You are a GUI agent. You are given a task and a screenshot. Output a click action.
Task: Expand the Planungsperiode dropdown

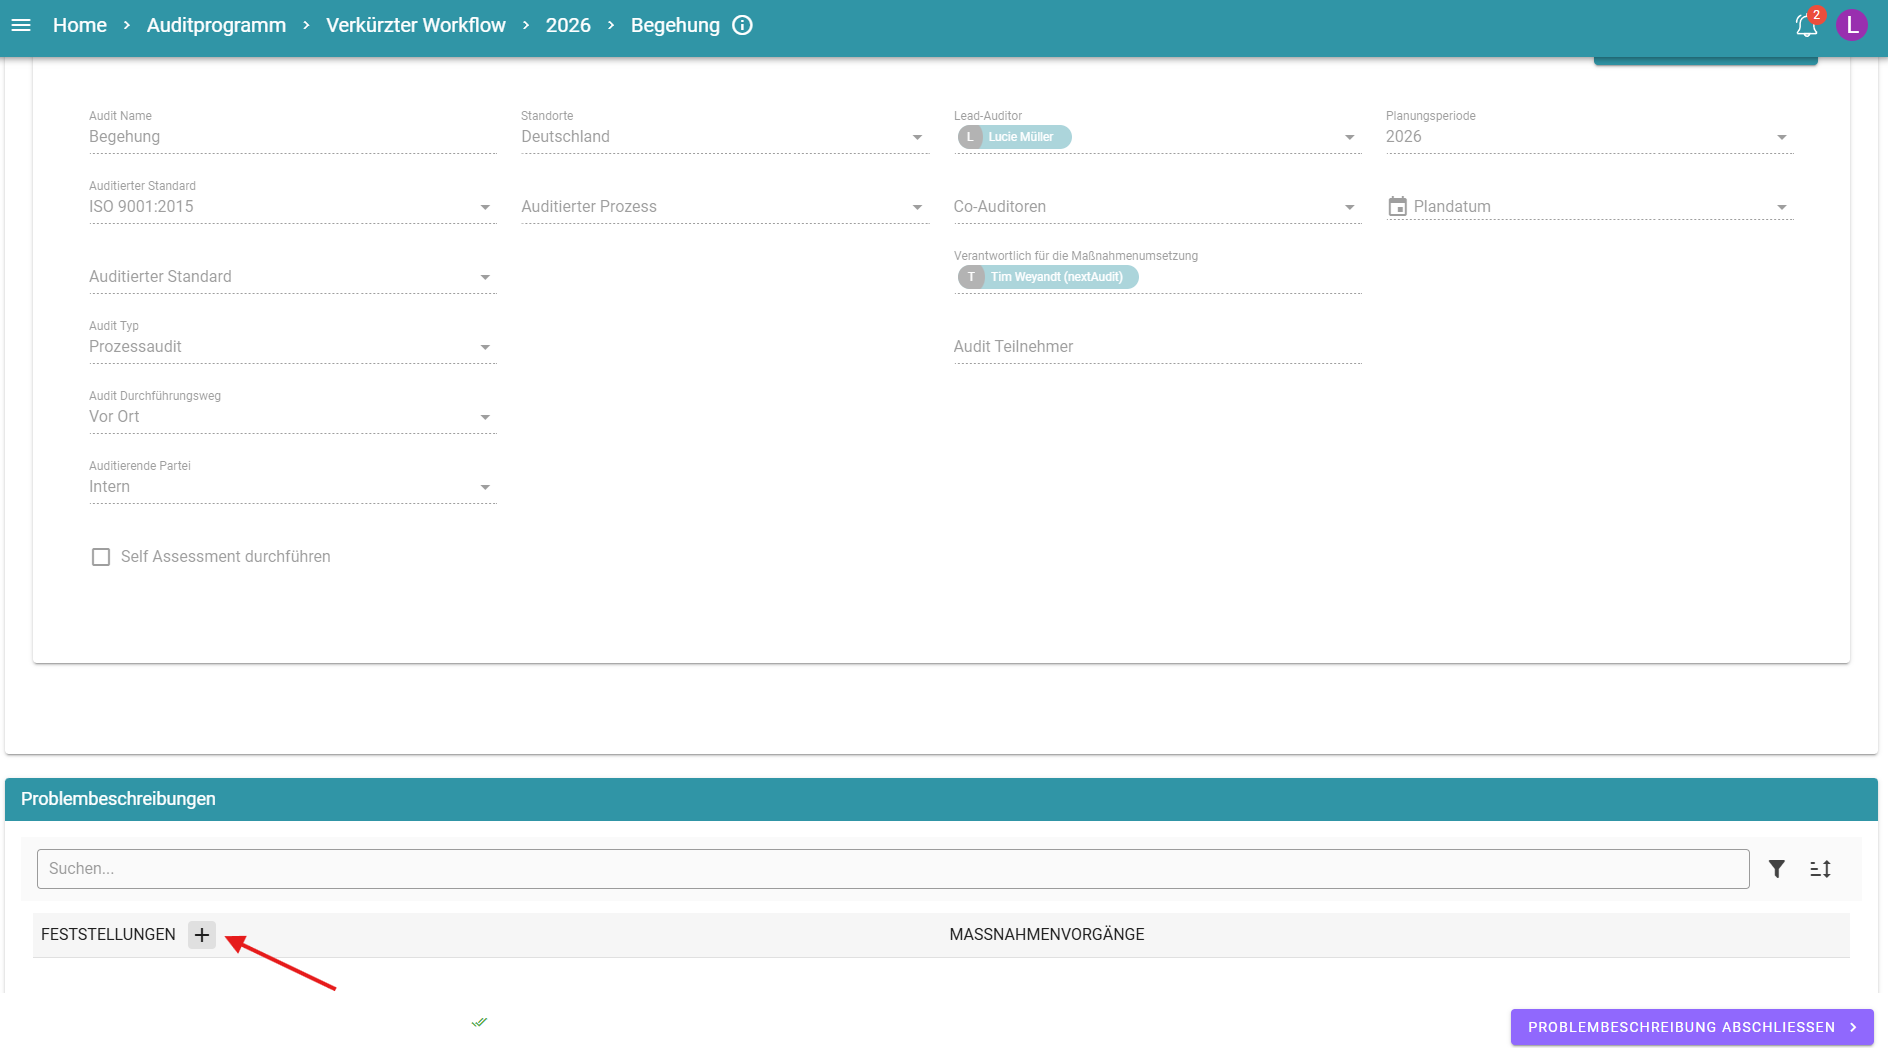pyautogui.click(x=1782, y=137)
